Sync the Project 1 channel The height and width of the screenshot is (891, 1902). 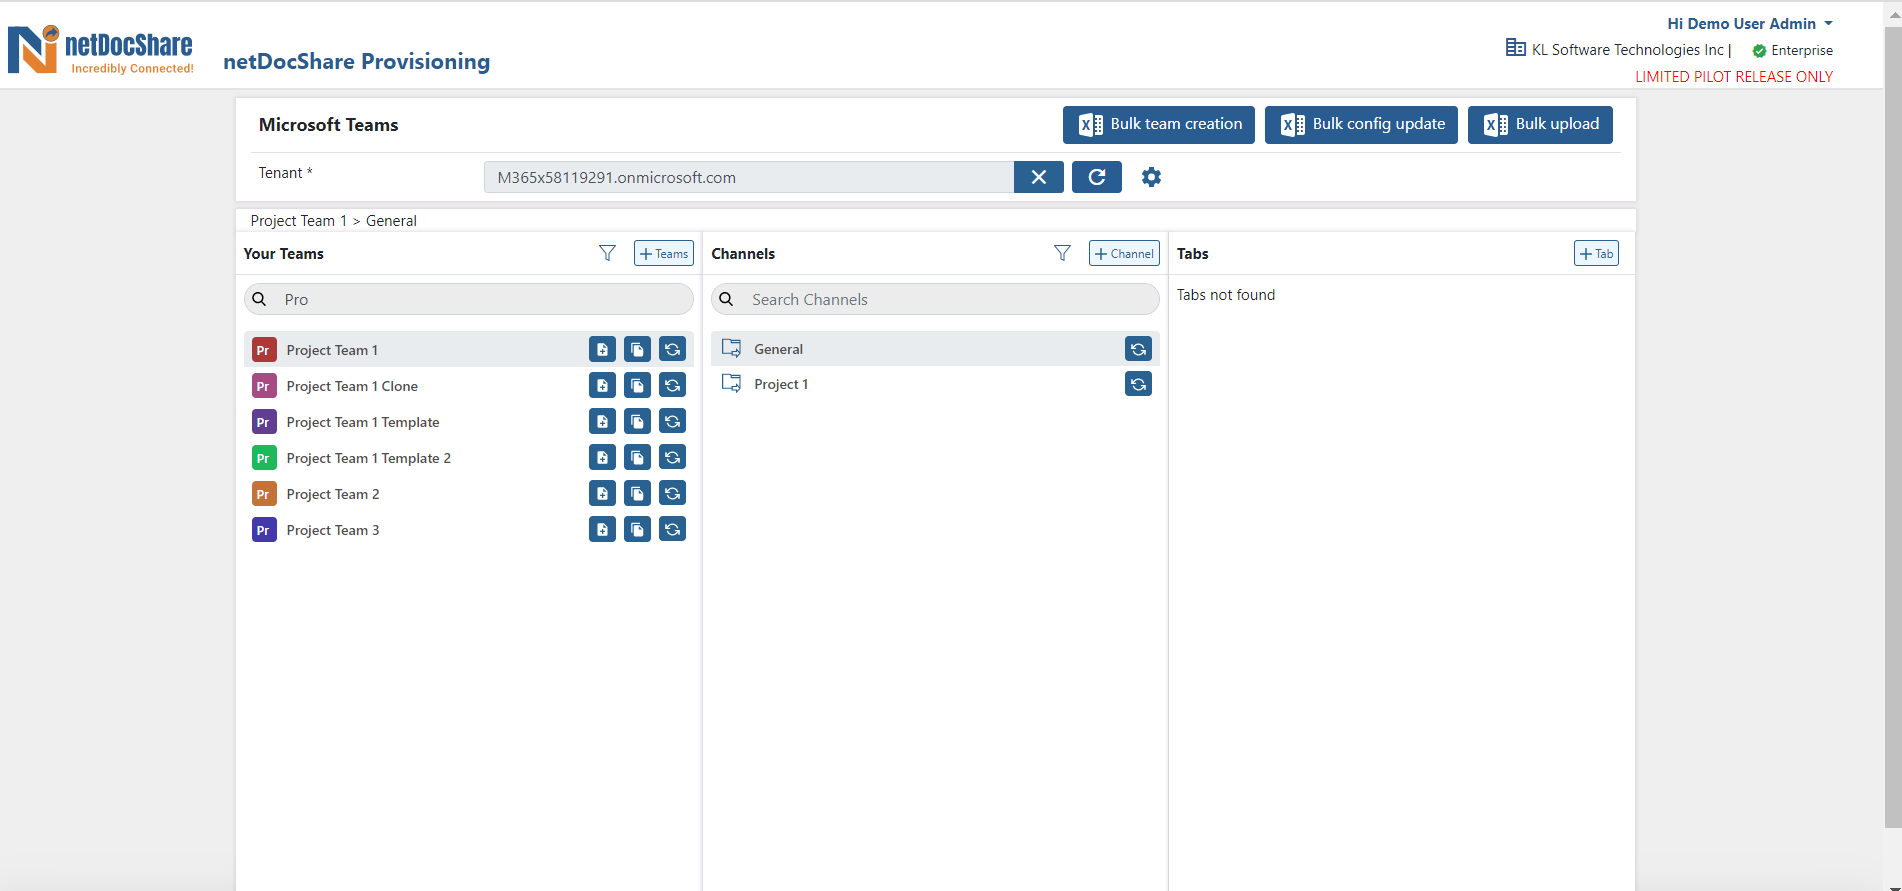pos(1138,383)
